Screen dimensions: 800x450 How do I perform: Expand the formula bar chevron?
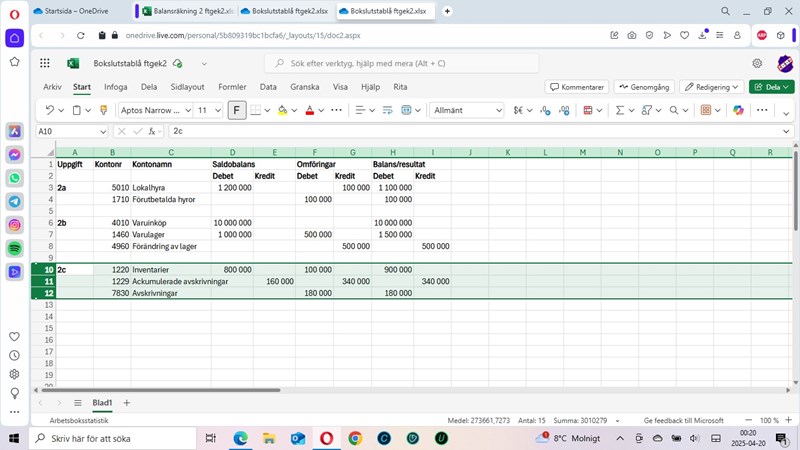tap(787, 131)
